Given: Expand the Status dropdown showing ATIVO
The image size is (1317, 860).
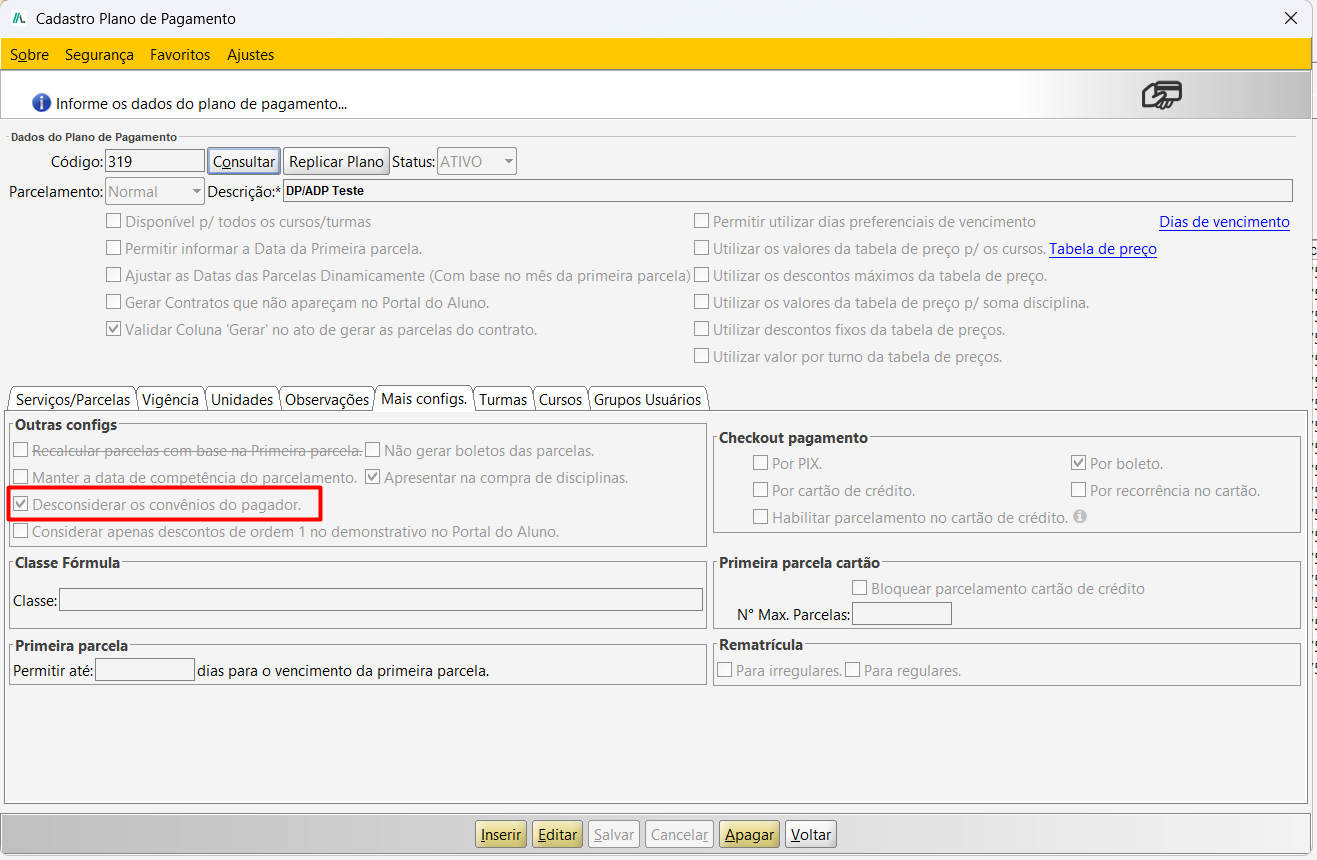Looking at the screenshot, I should click(476, 161).
